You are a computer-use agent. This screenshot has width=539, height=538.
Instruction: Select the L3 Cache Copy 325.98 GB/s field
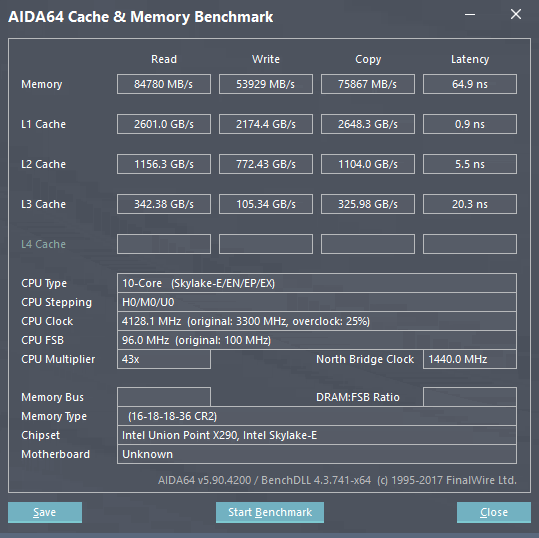click(x=368, y=204)
